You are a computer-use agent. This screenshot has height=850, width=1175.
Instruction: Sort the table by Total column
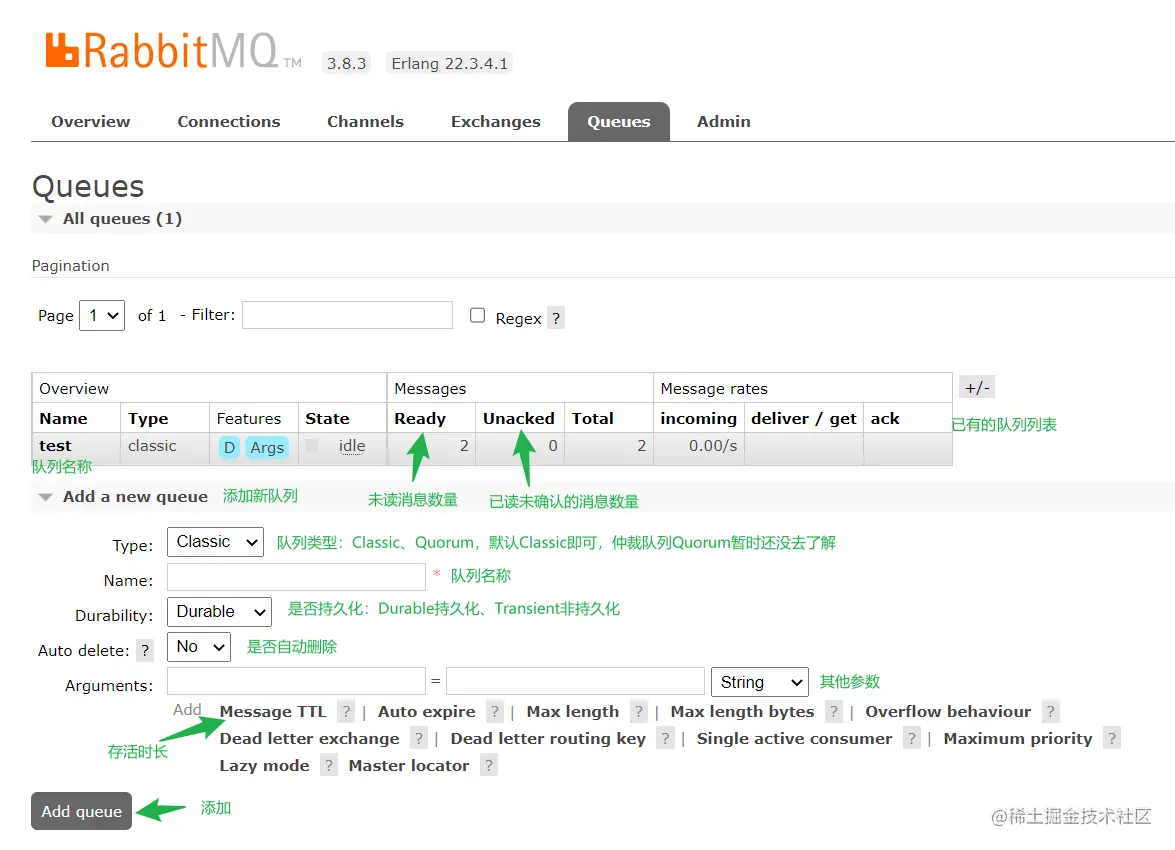[592, 418]
